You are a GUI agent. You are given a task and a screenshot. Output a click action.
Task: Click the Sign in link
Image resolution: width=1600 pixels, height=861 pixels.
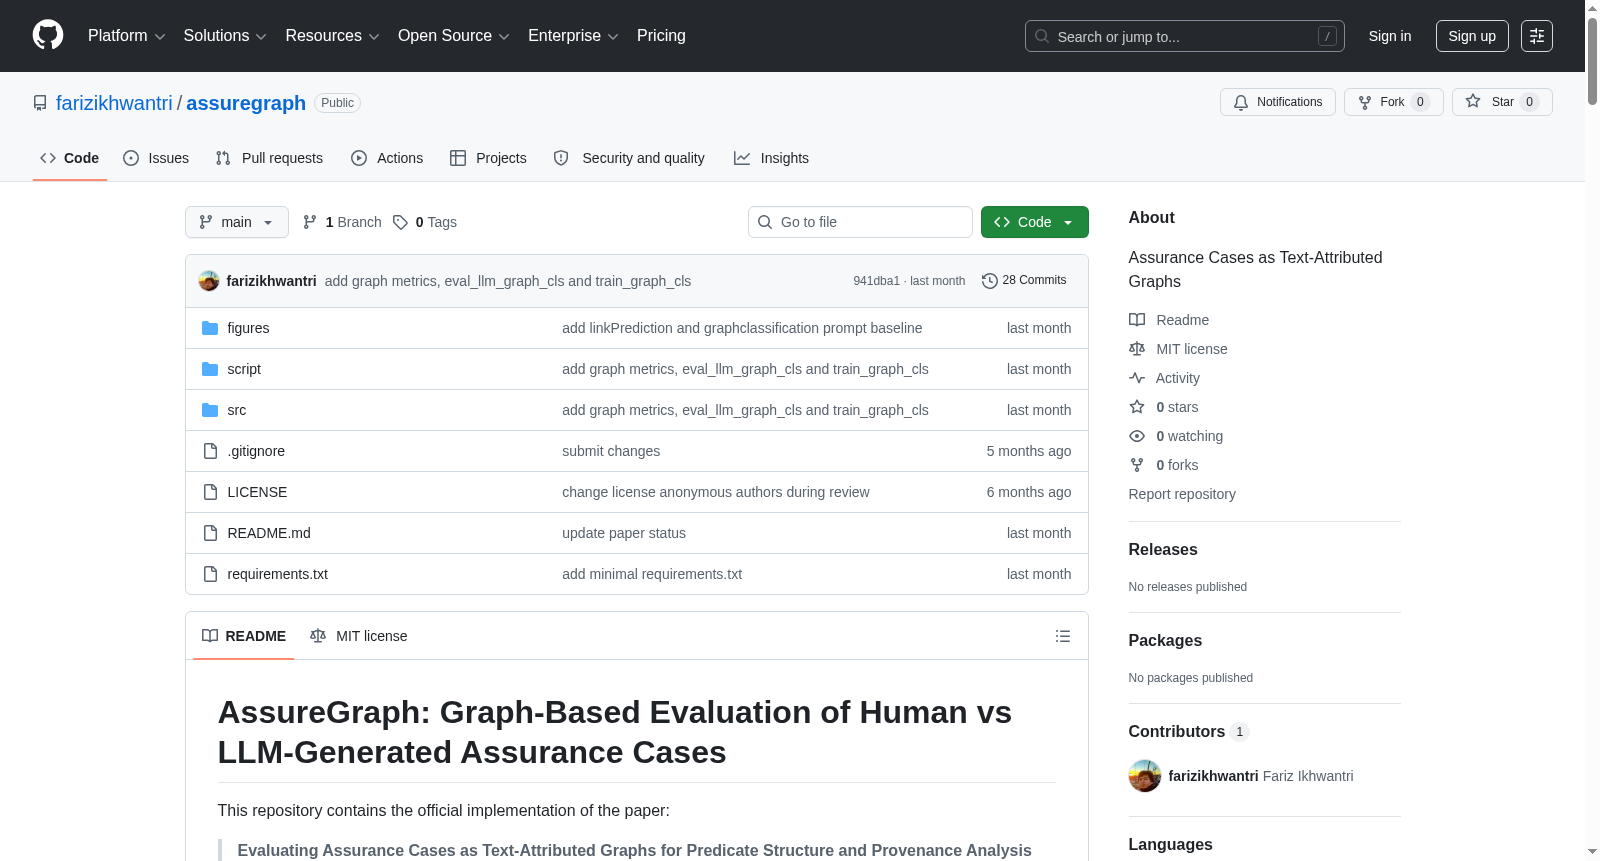coord(1390,36)
